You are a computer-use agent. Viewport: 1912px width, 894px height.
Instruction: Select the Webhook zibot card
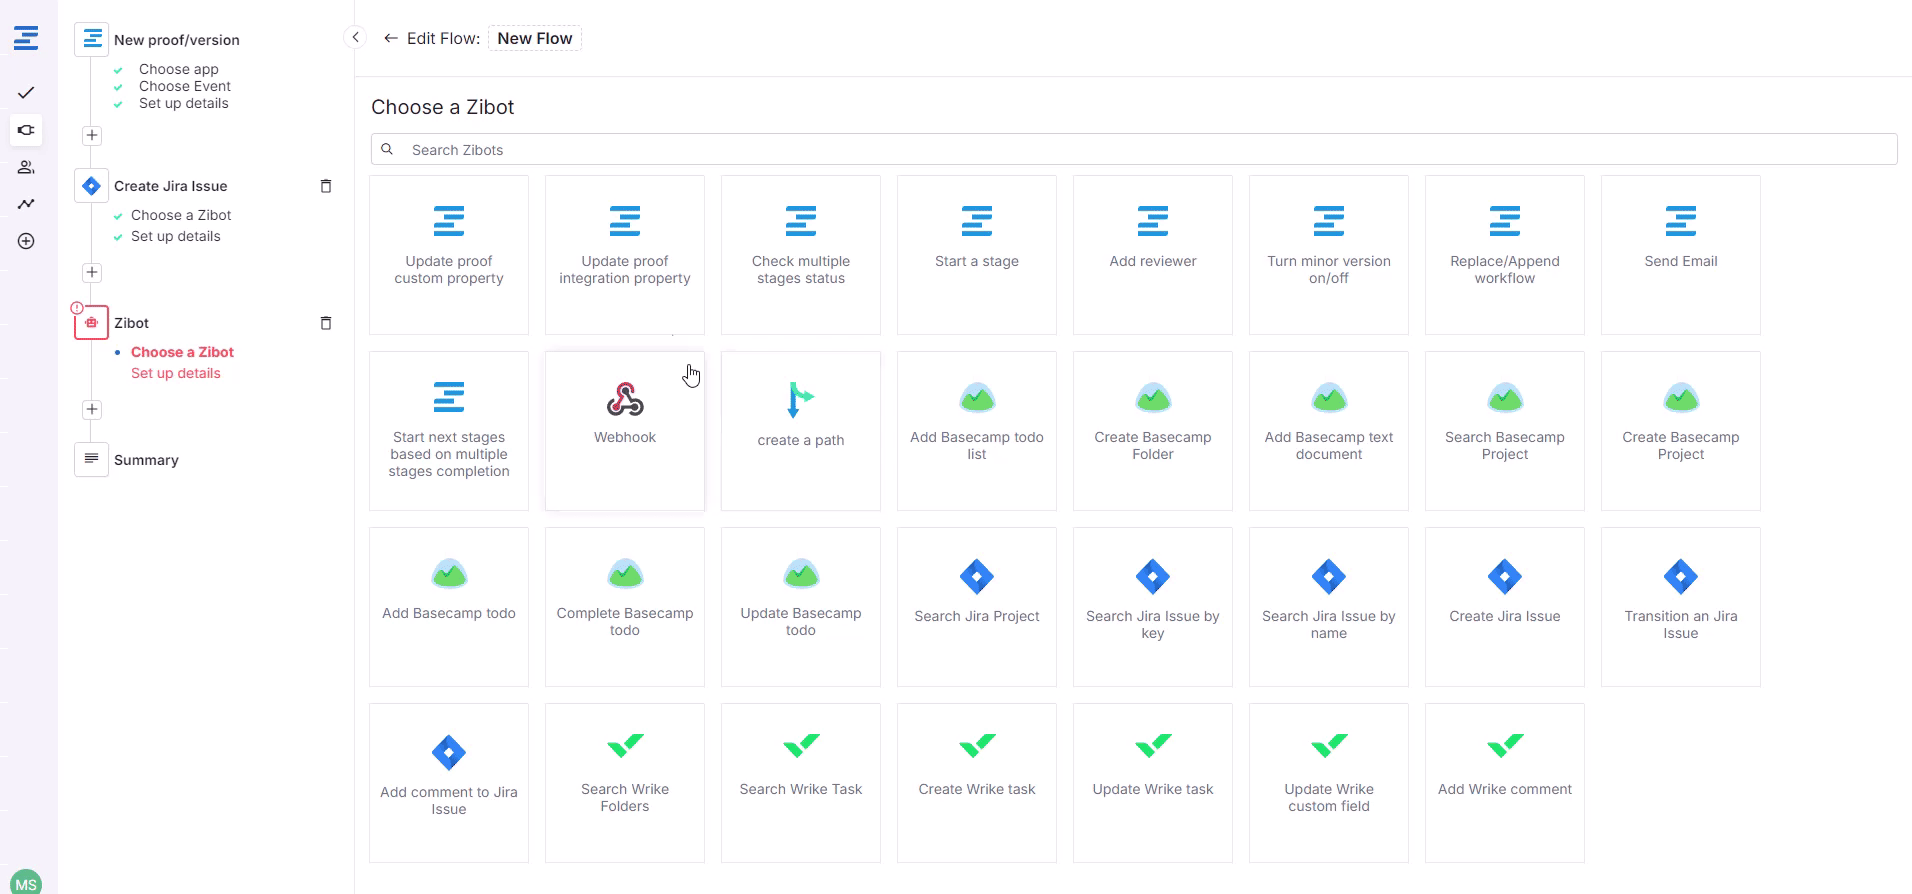tap(624, 430)
